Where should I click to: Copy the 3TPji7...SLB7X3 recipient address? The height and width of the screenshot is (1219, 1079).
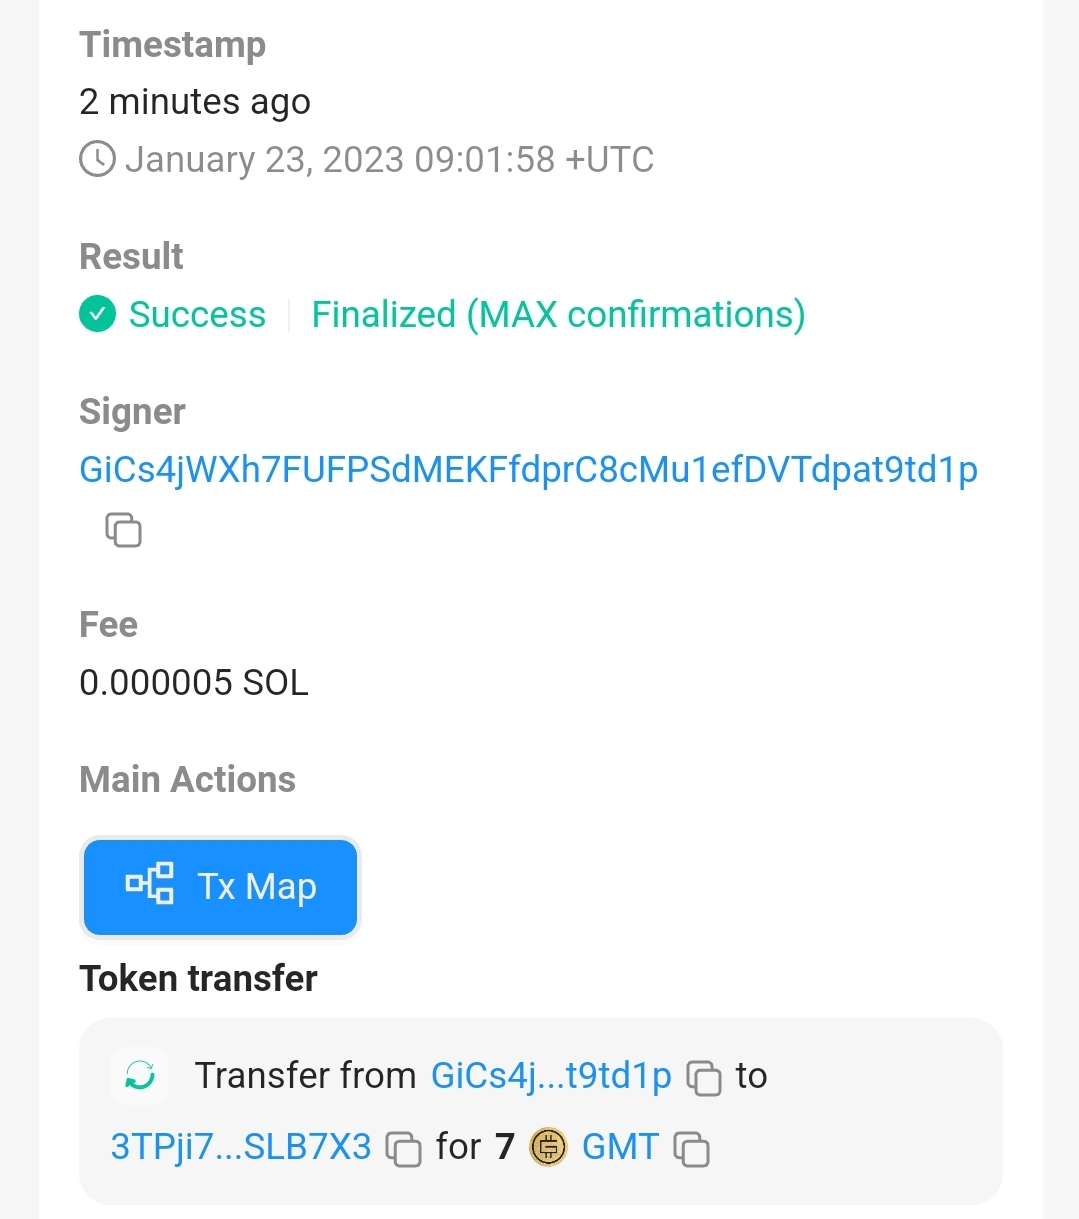click(403, 1149)
